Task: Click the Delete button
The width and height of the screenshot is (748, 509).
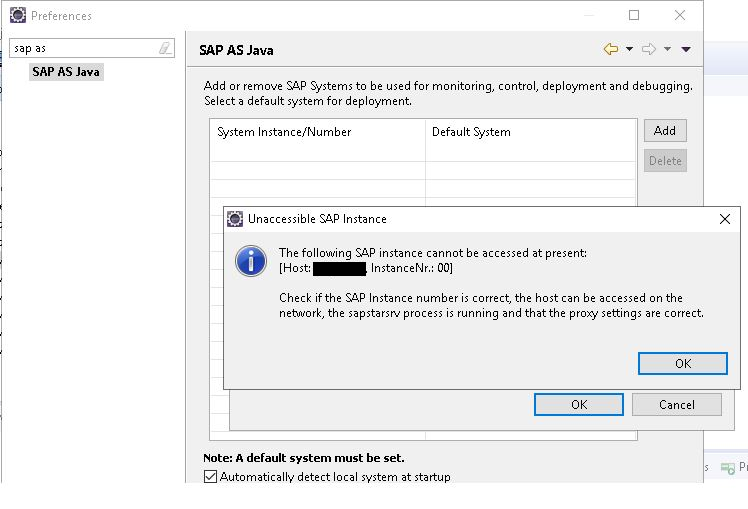Action: point(665,161)
